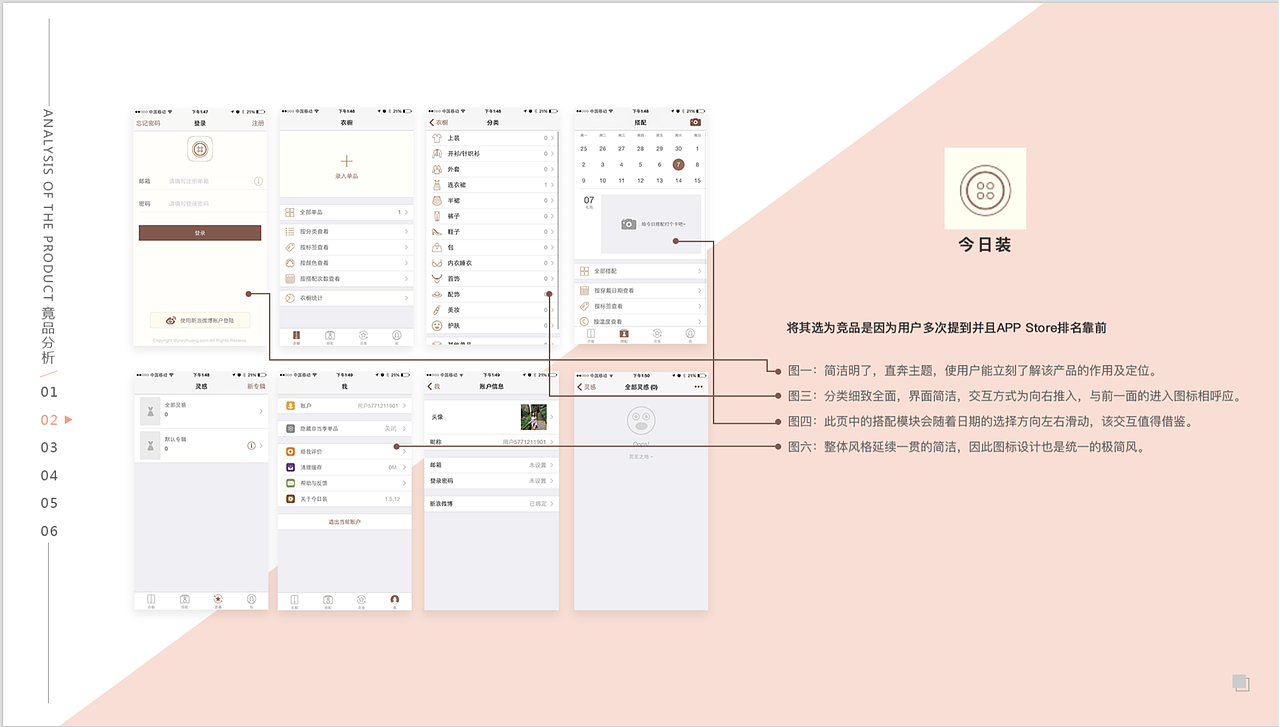
Task: Tap the 给我评价 icon in settings
Action: click(x=290, y=451)
